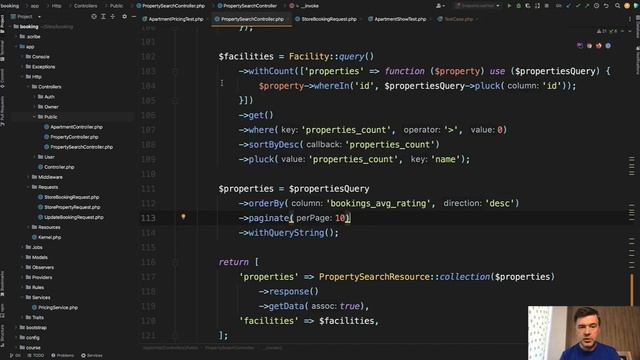The width and height of the screenshot is (640, 360).
Task: Select the config folder in tree
Action: (33, 338)
